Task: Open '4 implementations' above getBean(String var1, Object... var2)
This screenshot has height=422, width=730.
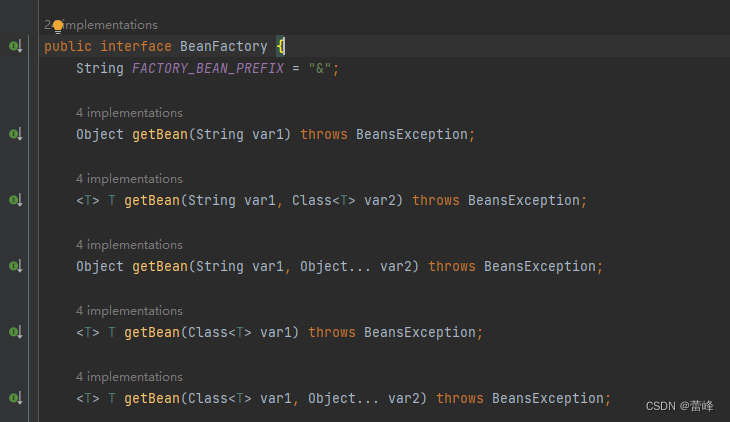Action: [x=129, y=245]
